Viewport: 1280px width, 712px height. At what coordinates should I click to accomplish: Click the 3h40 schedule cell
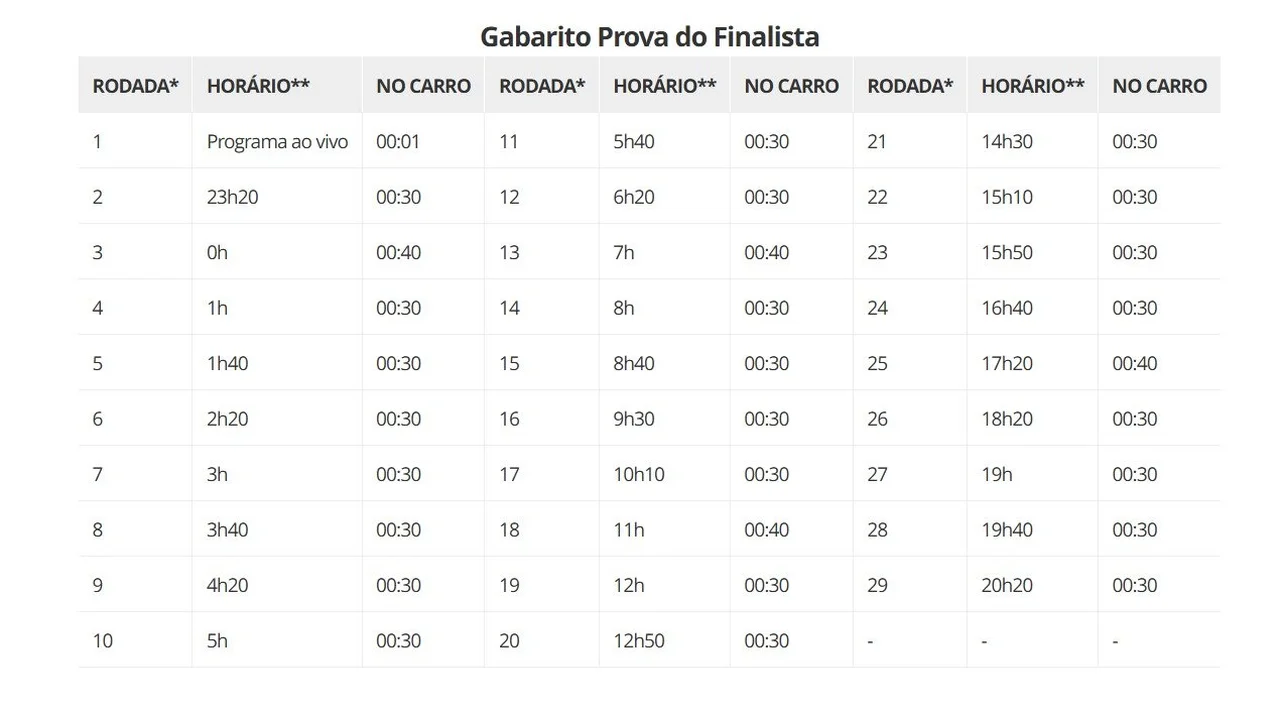(x=227, y=530)
